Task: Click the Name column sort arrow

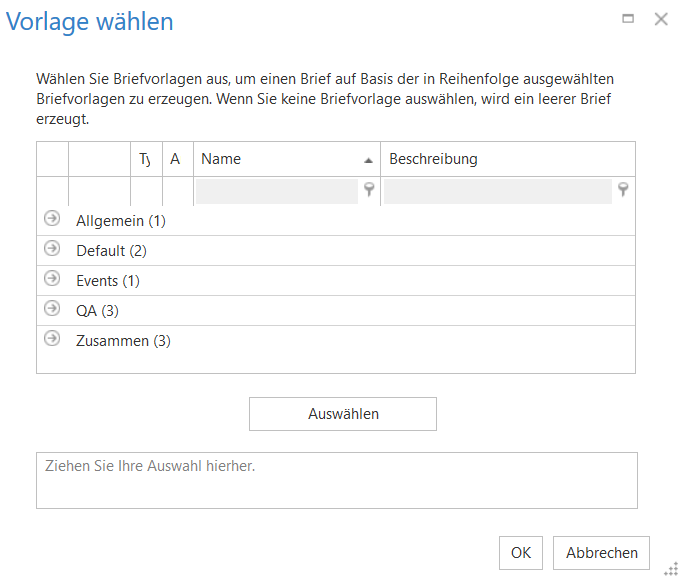Action: 368,160
